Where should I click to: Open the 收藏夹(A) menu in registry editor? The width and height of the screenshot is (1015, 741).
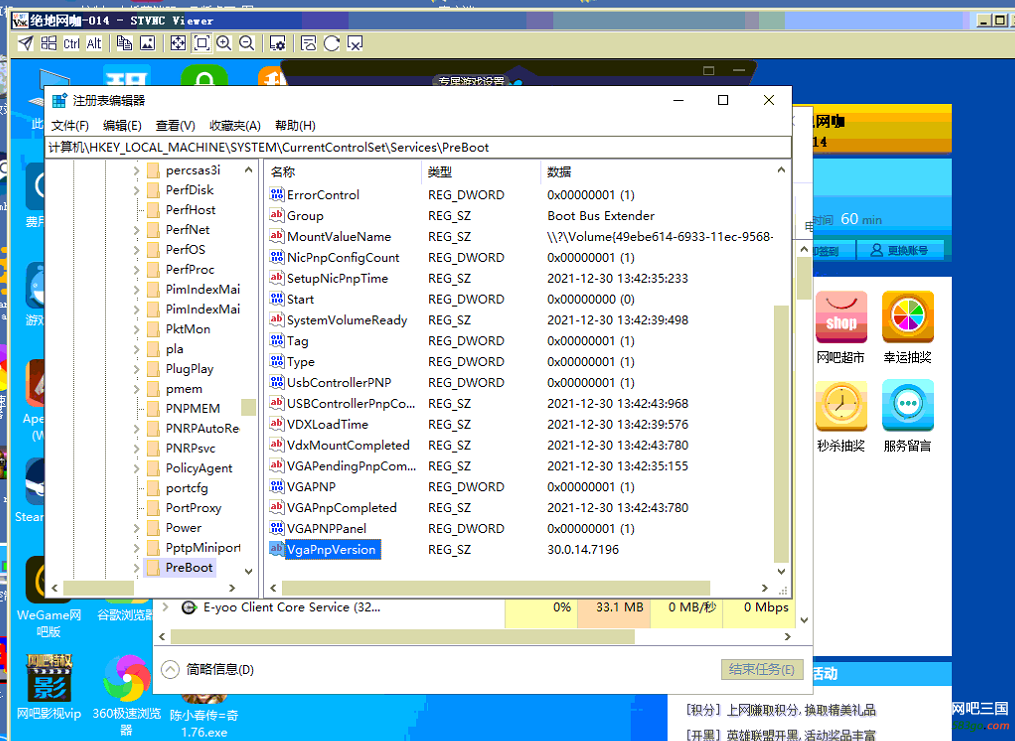click(x=235, y=126)
